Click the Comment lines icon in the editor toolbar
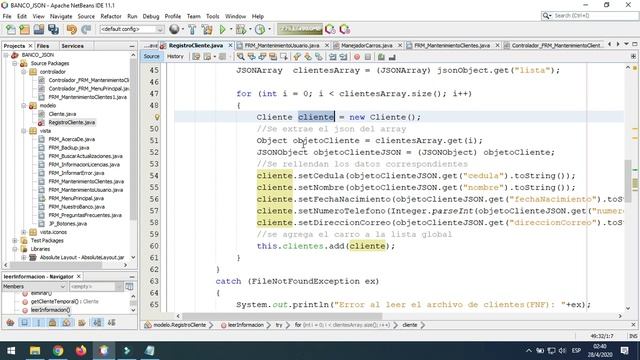 click(x=381, y=57)
